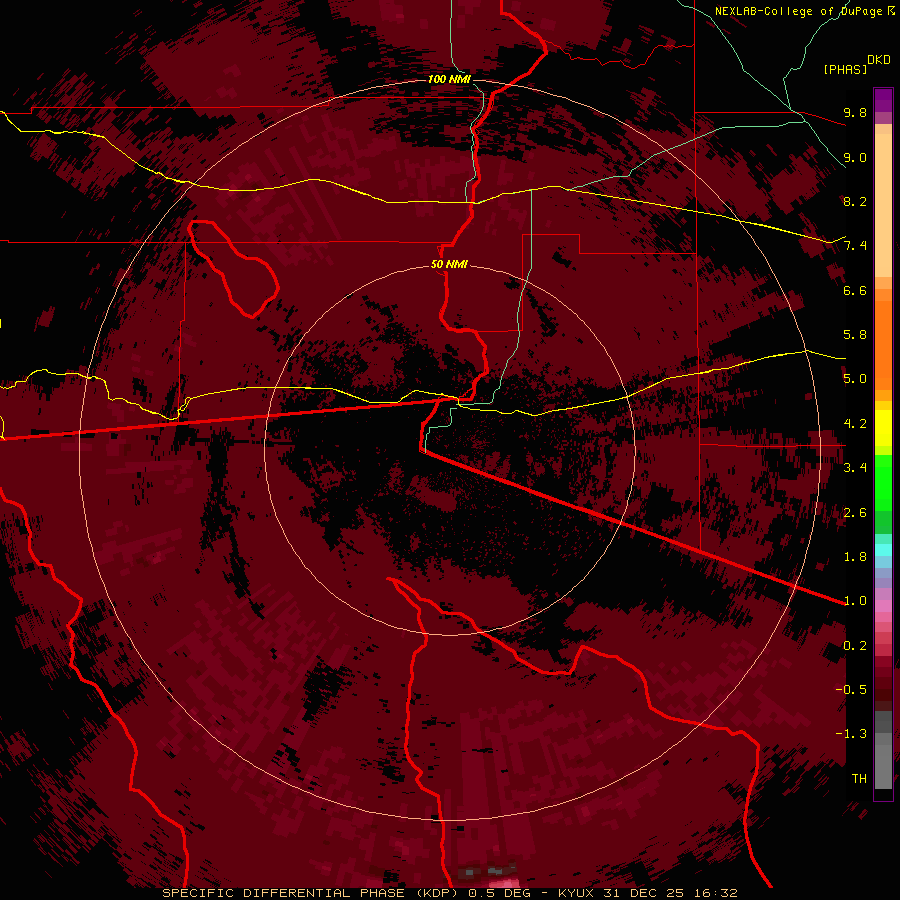The height and width of the screenshot is (900, 900).
Task: Click the (KDP) abbreviation in caption
Action: click(x=436, y=893)
